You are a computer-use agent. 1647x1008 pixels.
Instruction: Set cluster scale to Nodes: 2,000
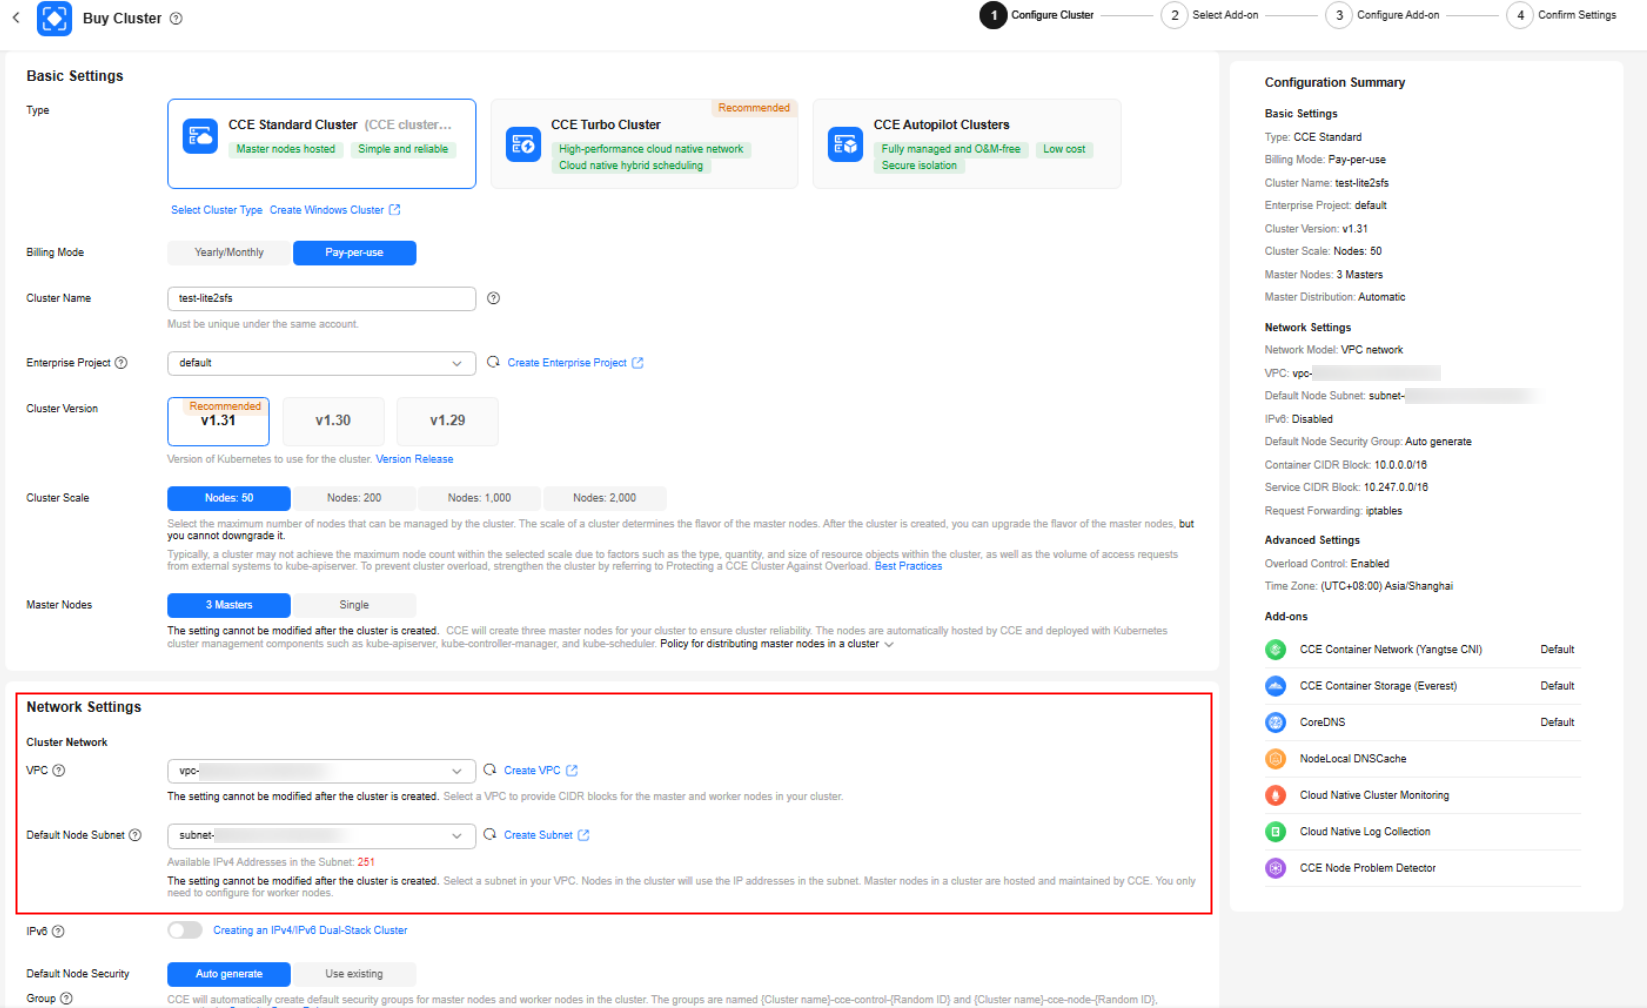click(604, 498)
